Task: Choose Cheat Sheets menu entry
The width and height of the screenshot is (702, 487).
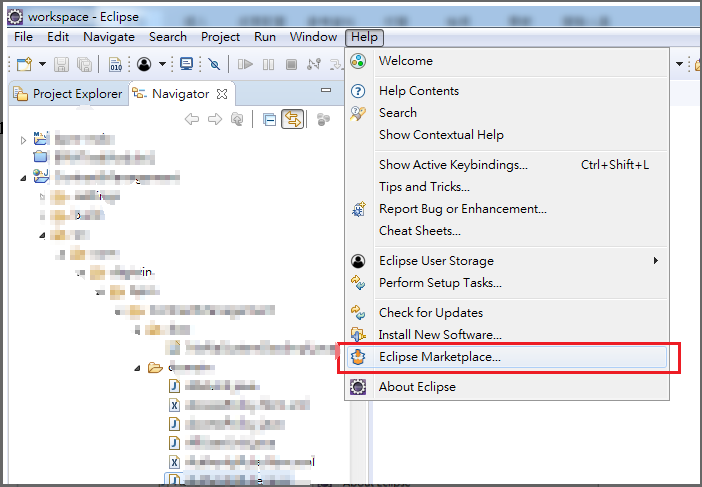Action: tap(507, 231)
